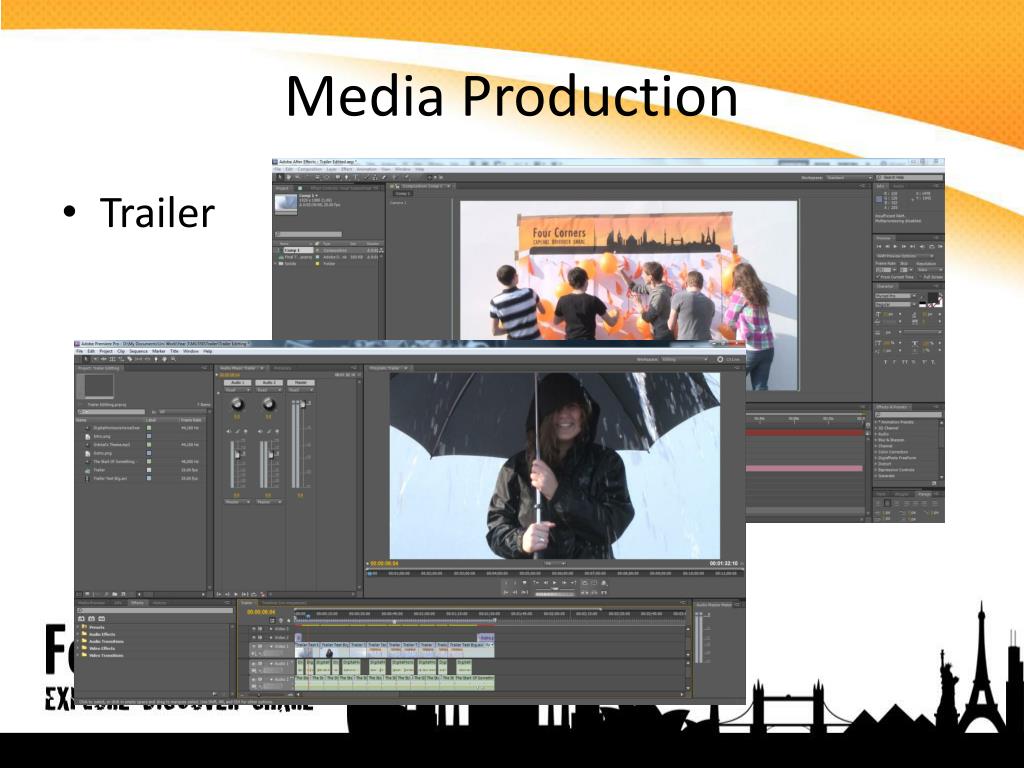Select The Start Of Something audio item

coord(114,462)
